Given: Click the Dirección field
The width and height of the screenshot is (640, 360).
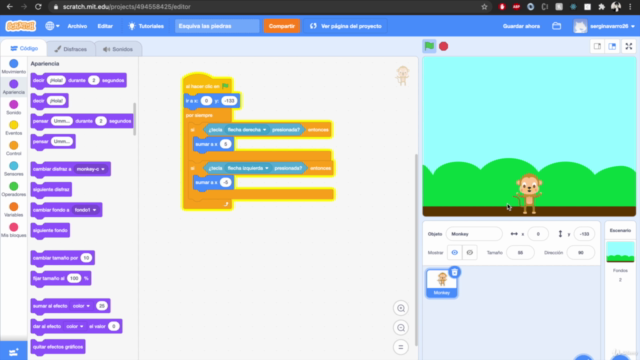Looking at the screenshot, I should (580, 253).
